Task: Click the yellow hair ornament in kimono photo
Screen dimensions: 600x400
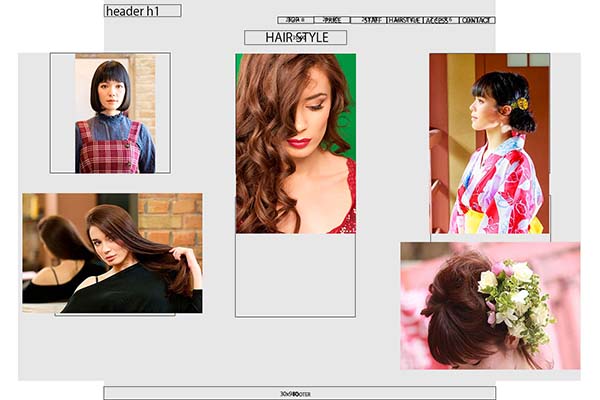Action: [x=521, y=103]
